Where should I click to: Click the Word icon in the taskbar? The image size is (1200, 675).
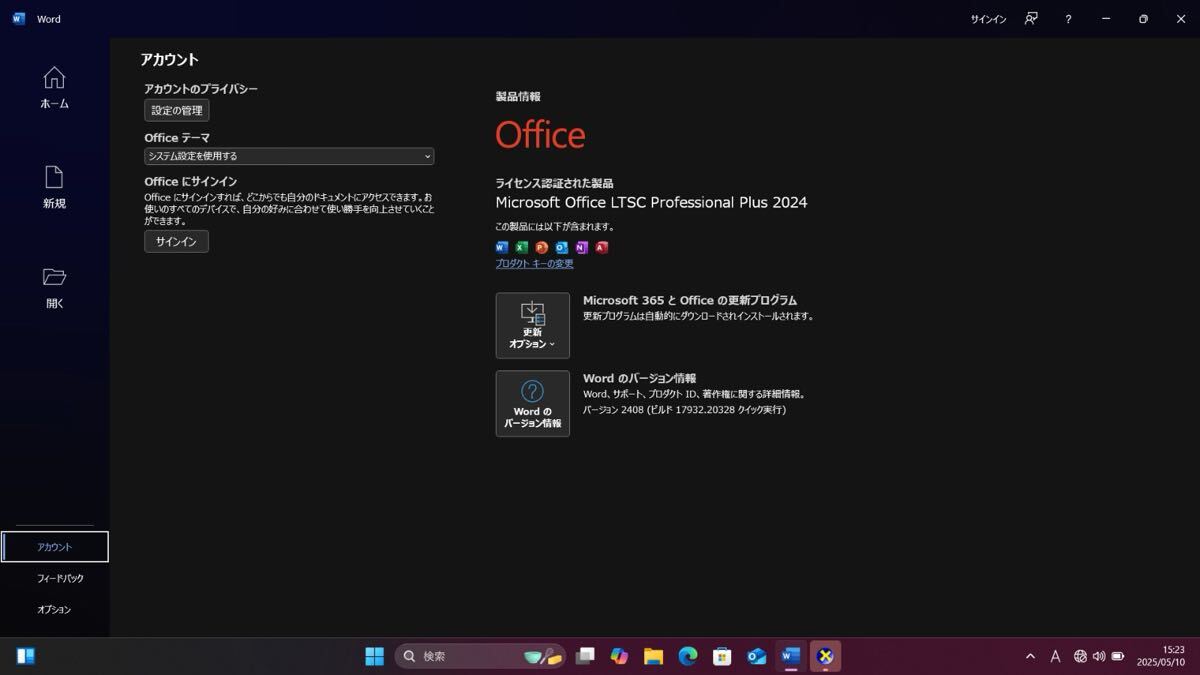(791, 656)
